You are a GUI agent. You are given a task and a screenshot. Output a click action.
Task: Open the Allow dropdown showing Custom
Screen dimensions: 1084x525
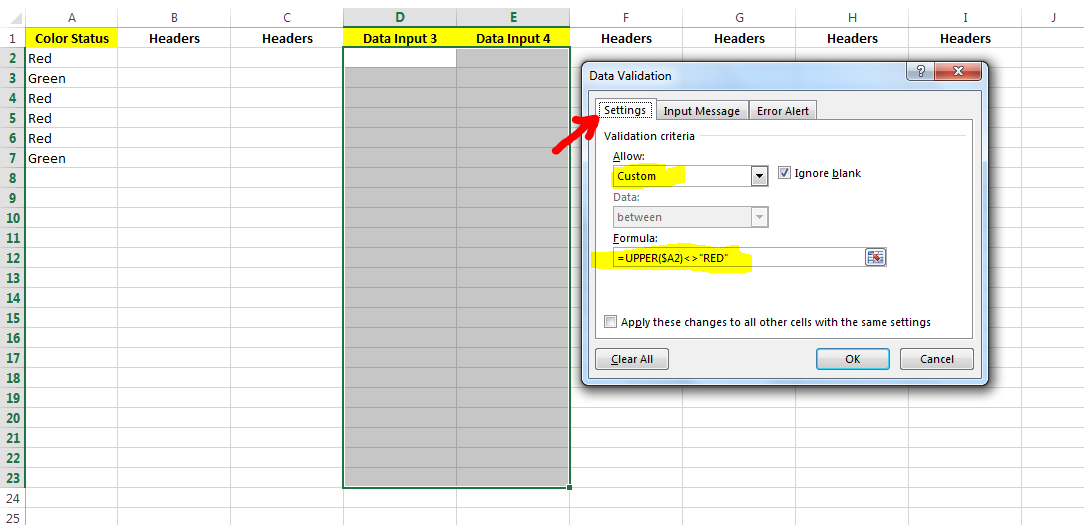[x=760, y=176]
